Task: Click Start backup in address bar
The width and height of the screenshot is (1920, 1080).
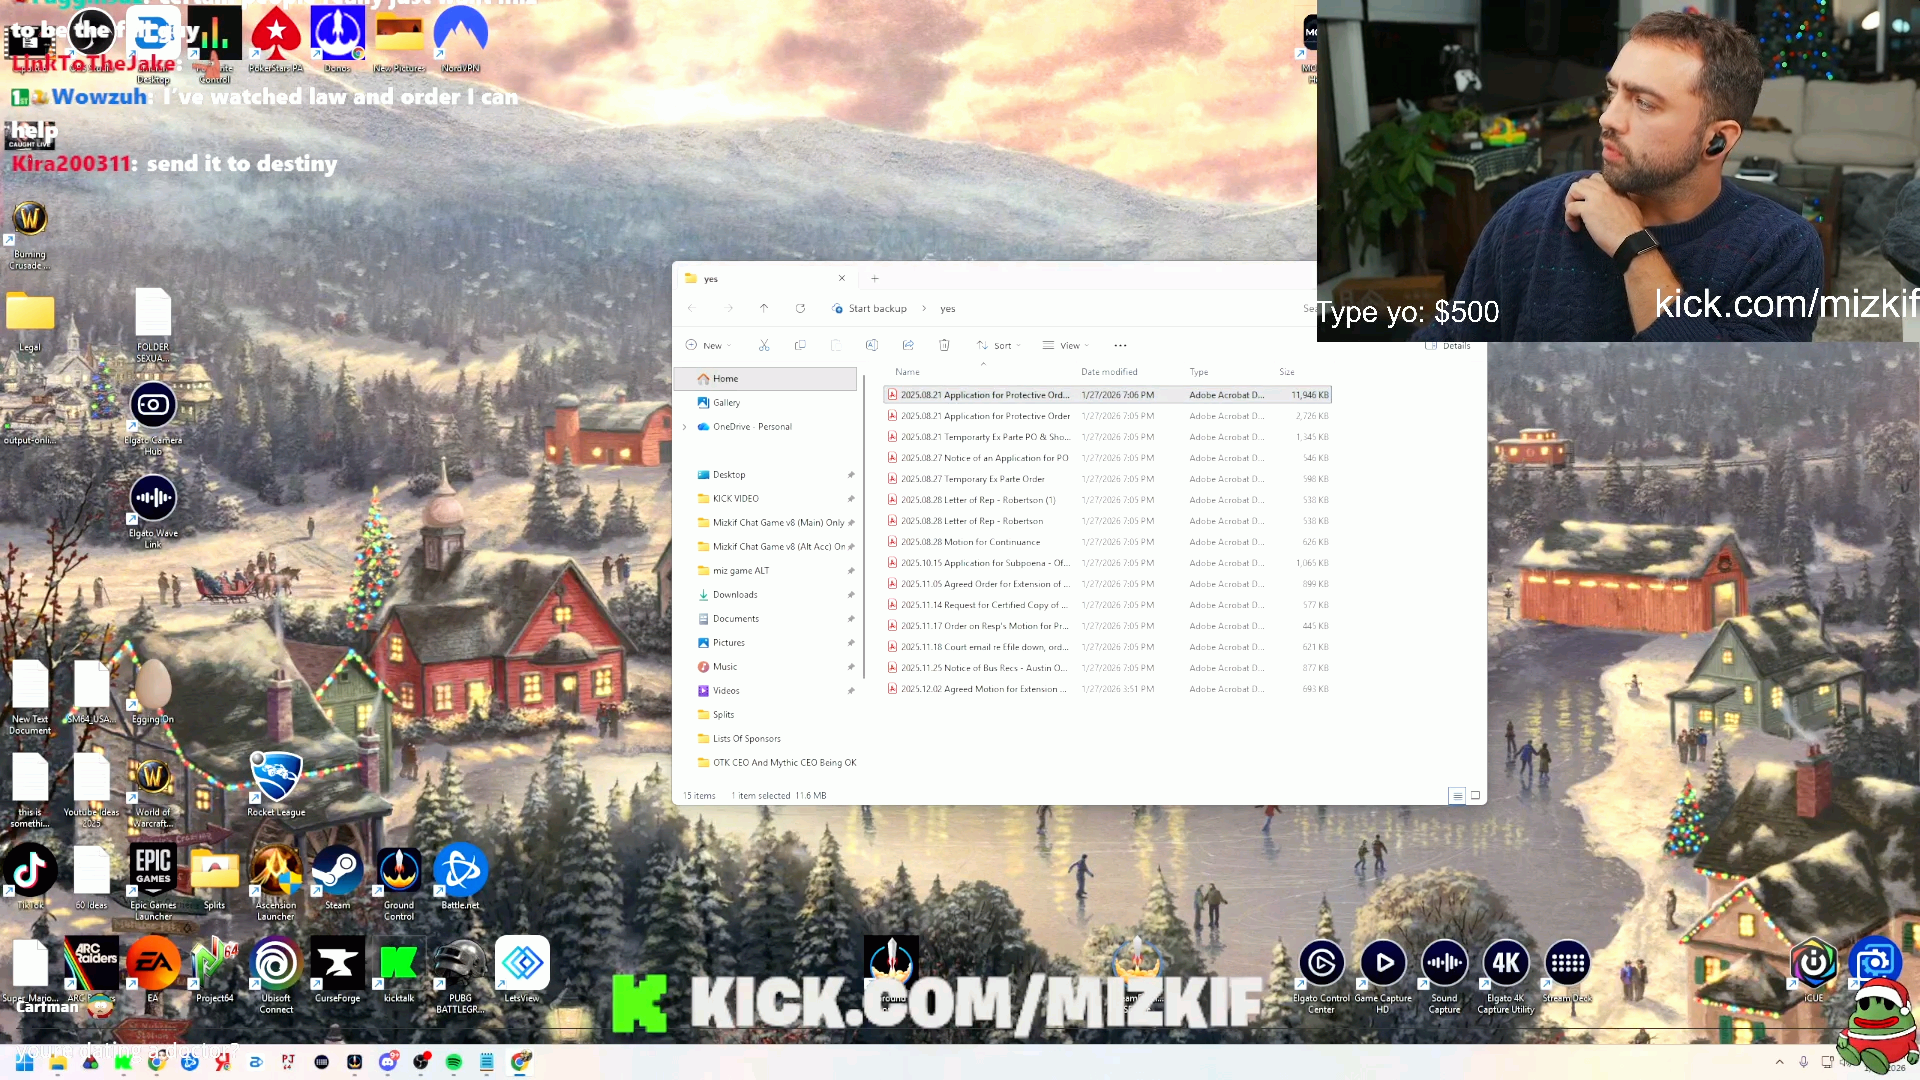Action: click(x=877, y=308)
